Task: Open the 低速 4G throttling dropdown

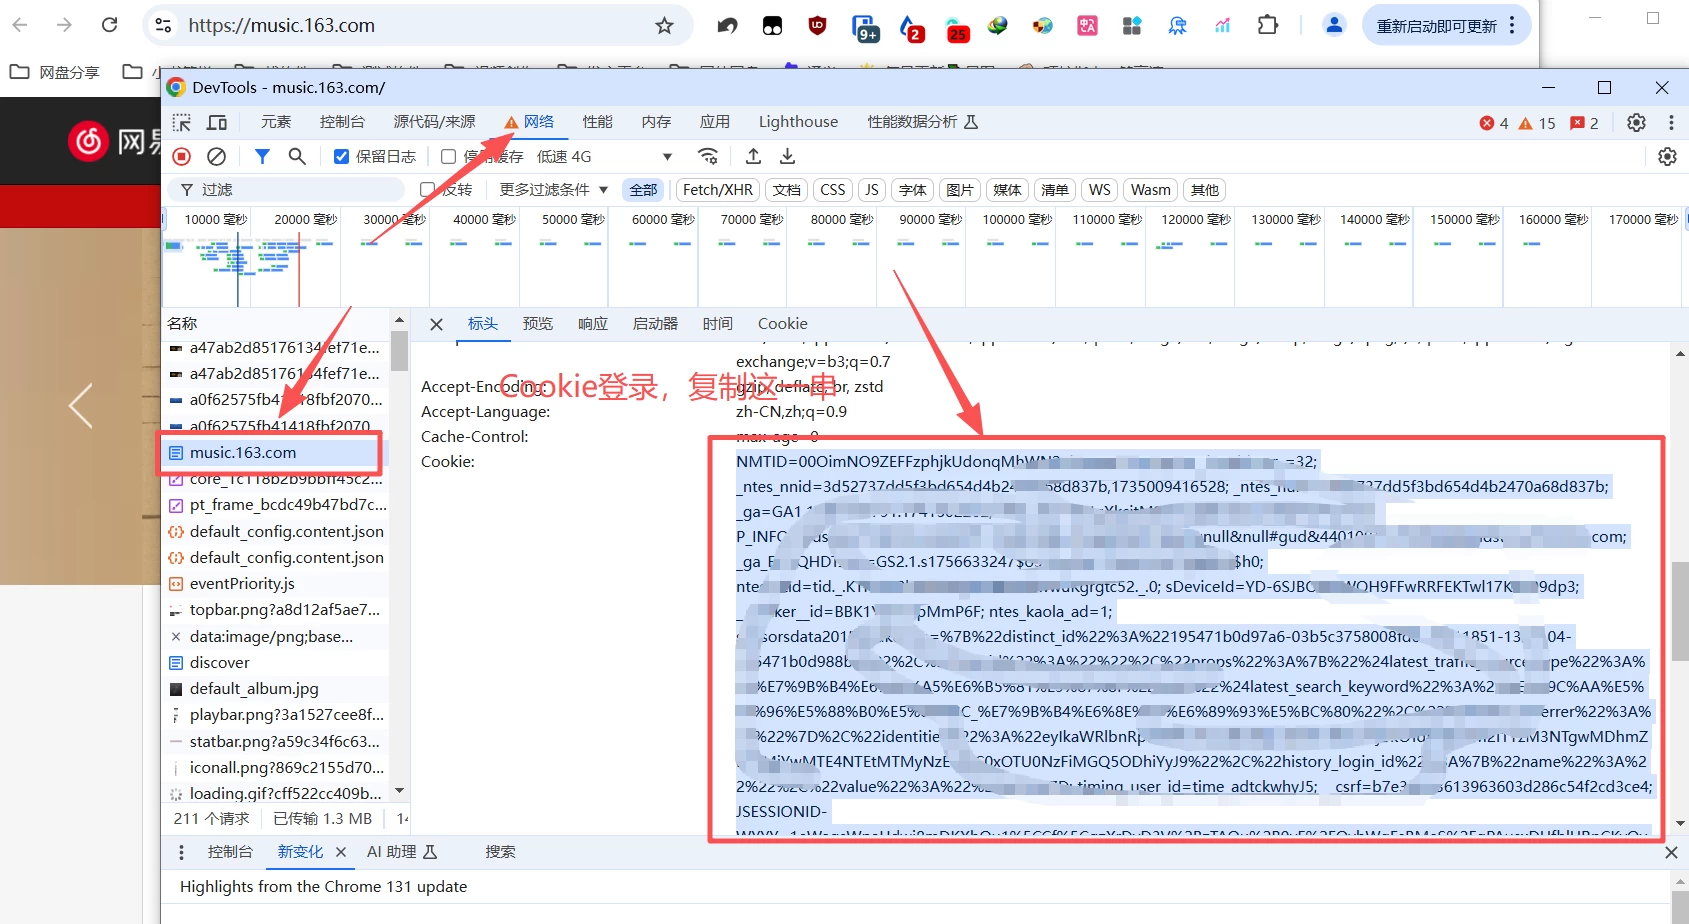Action: [604, 157]
